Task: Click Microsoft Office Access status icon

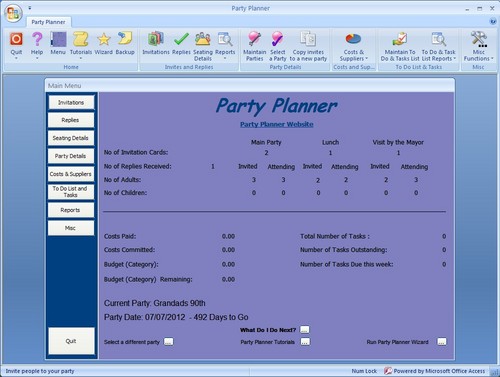Action: click(388, 371)
